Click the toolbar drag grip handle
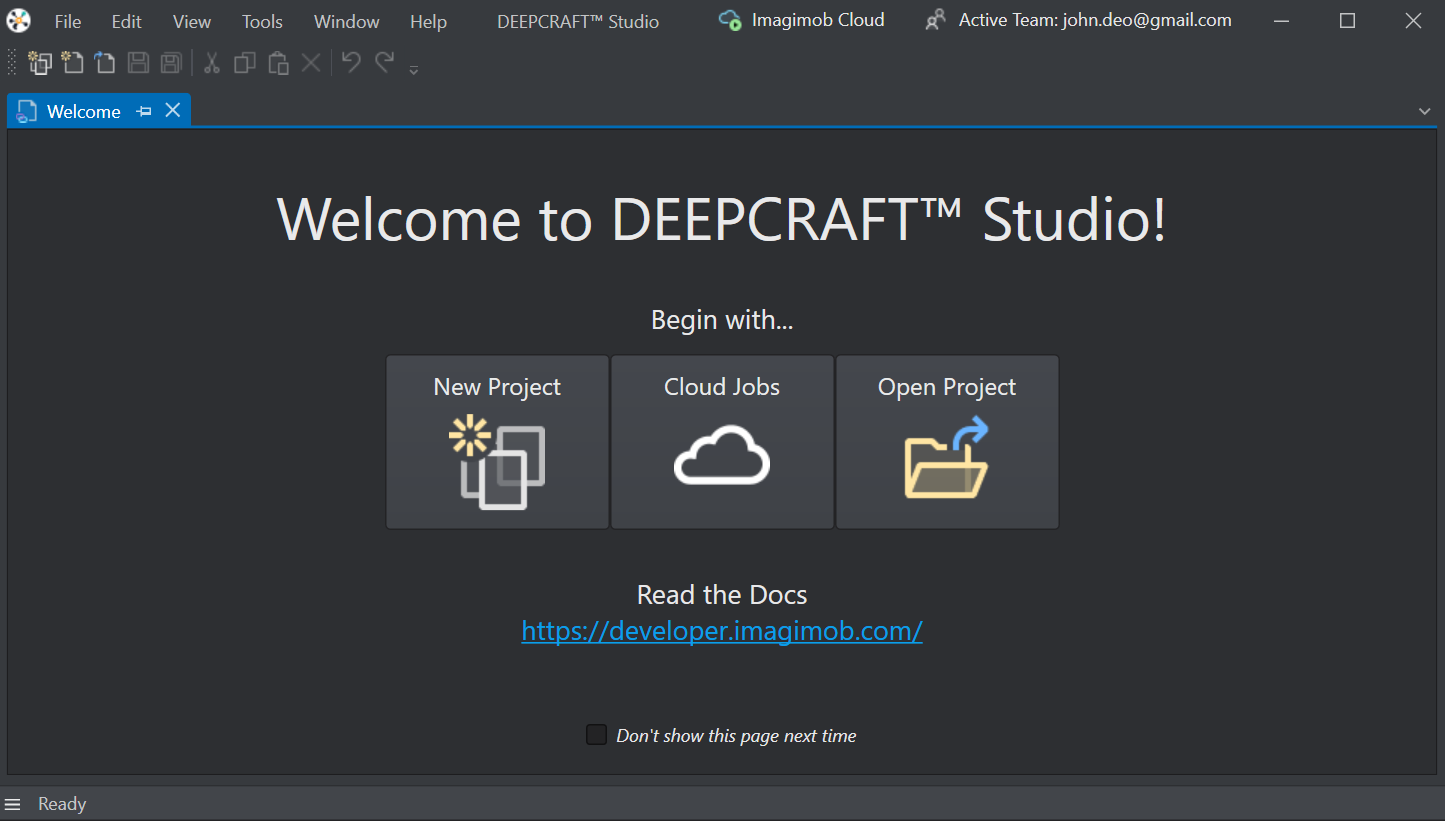The image size is (1445, 821). click(12, 63)
